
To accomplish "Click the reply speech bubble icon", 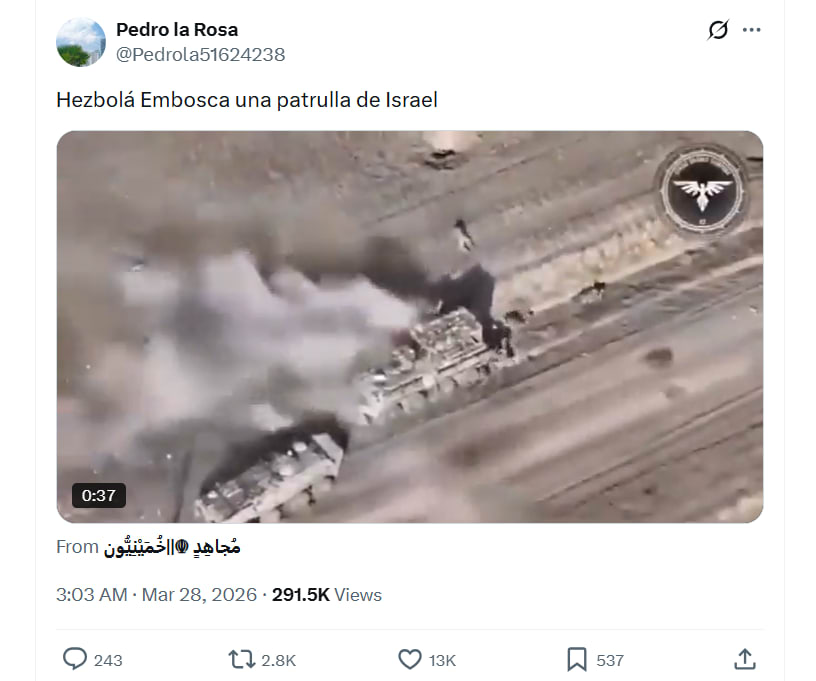I will point(75,659).
